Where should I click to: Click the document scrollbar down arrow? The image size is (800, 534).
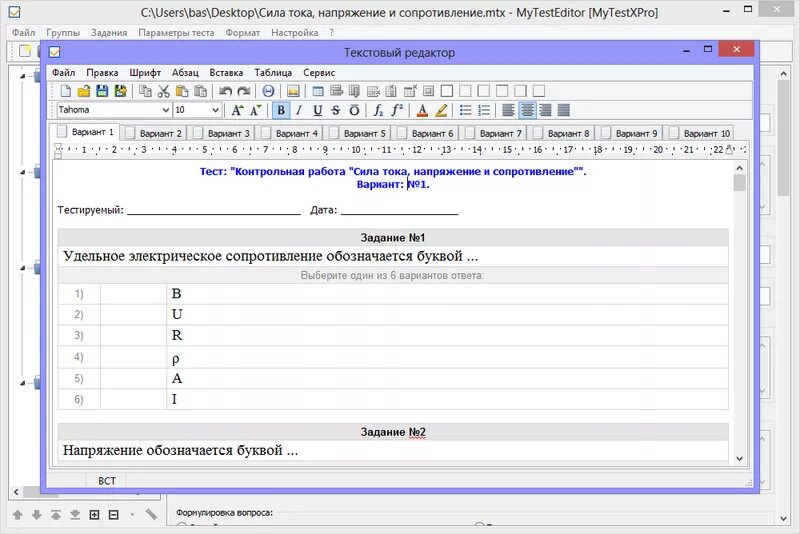[739, 459]
